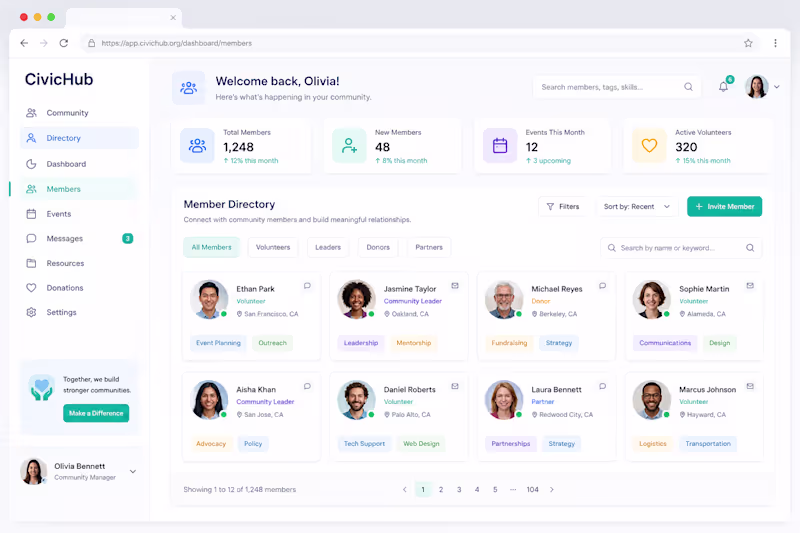
Task: Expand the top-right profile avatar chevron
Action: pyautogui.click(x=777, y=87)
